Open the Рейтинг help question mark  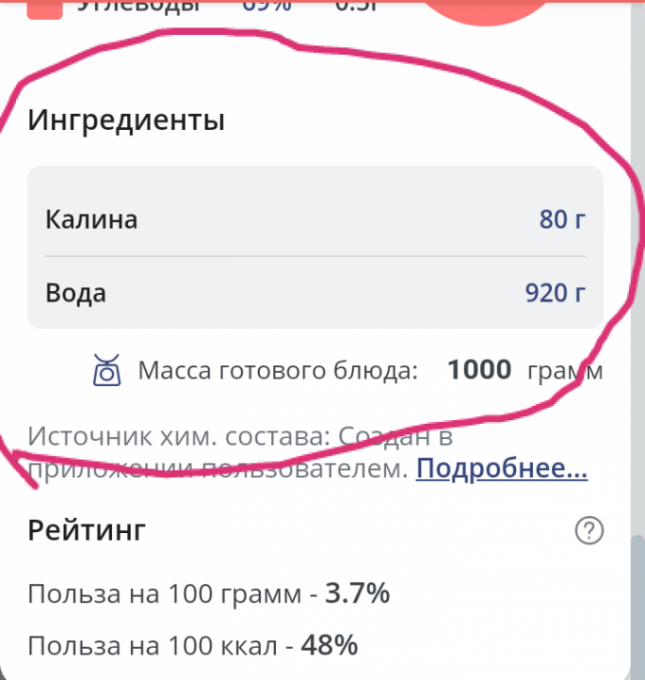pyautogui.click(x=589, y=530)
